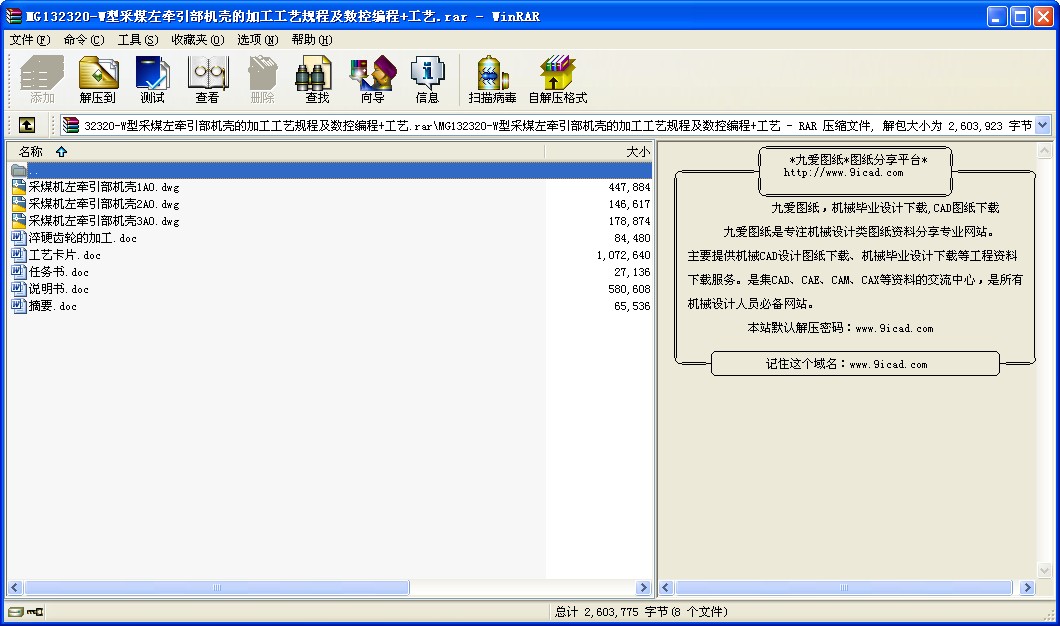
Task: Open the 收藏夹 (Favorites) menu
Action: point(197,40)
